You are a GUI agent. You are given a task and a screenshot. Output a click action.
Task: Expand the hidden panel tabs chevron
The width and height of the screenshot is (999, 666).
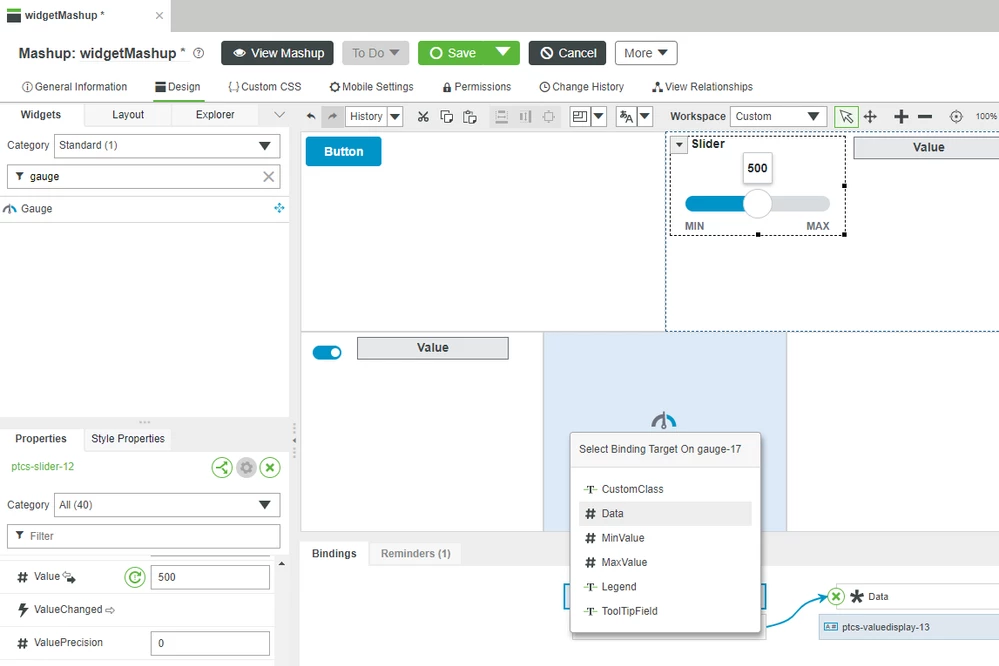pyautogui.click(x=279, y=115)
